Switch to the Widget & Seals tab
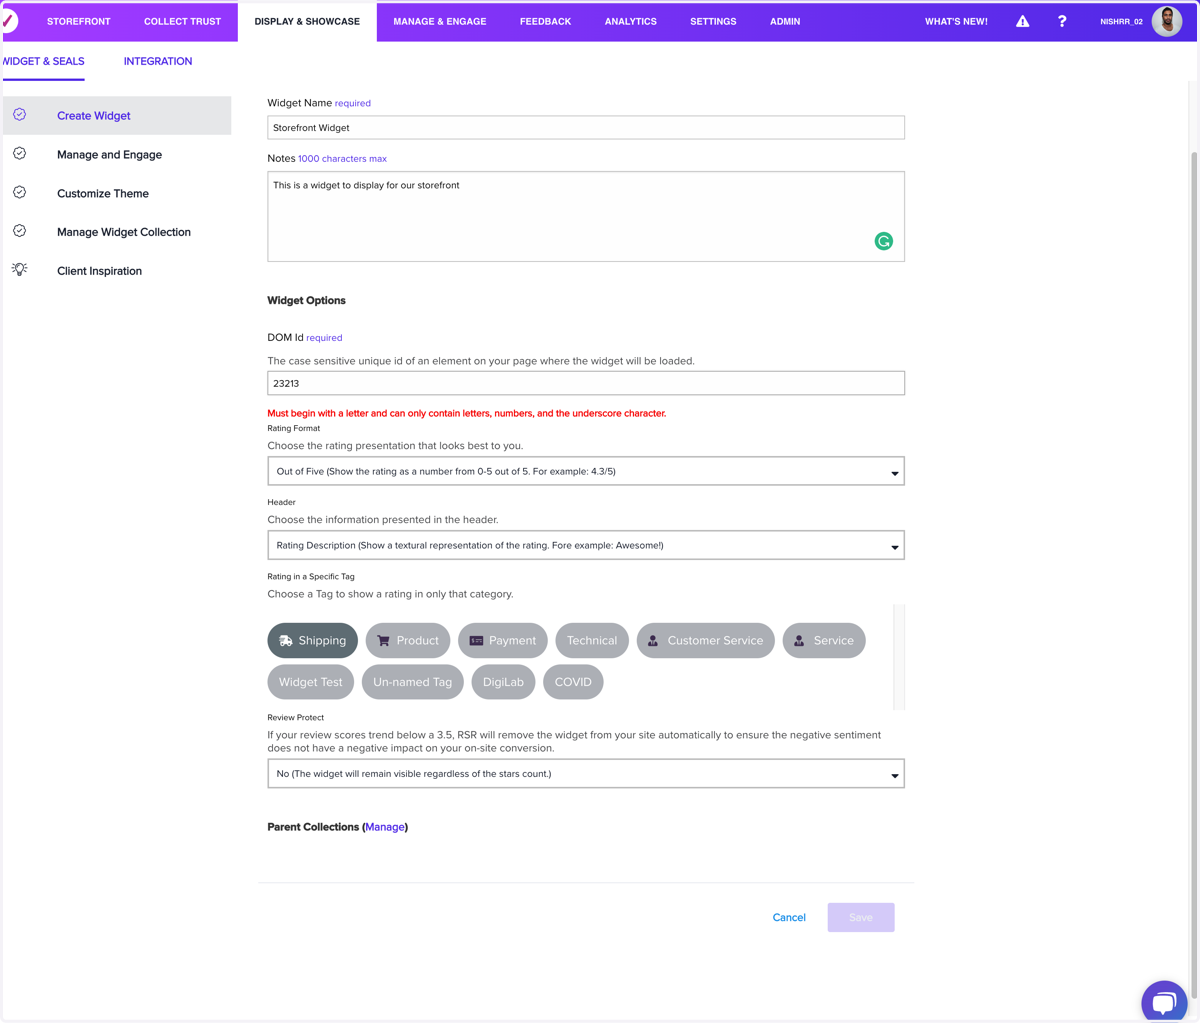This screenshot has height=1023, width=1200. (43, 61)
